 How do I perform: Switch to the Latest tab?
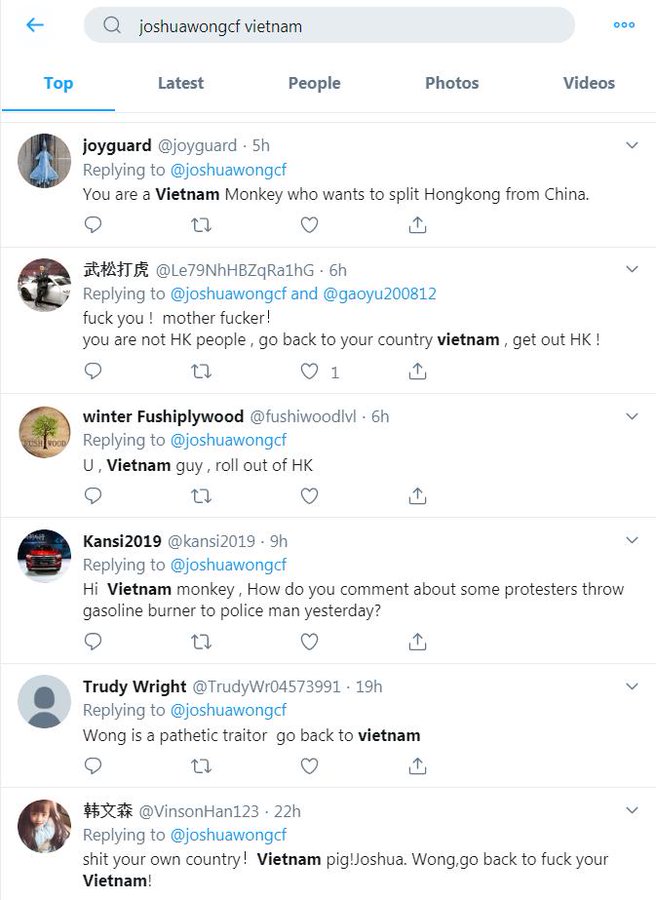pyautogui.click(x=180, y=83)
